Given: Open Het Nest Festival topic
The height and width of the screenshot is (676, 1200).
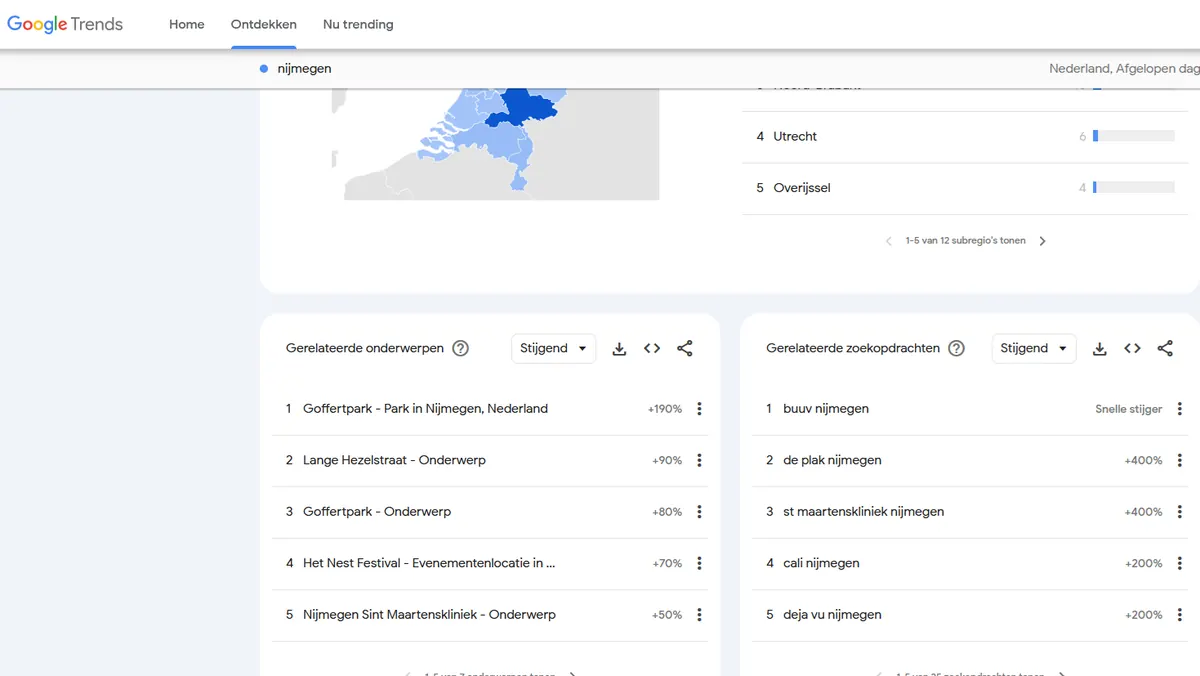Looking at the screenshot, I should pos(429,564).
